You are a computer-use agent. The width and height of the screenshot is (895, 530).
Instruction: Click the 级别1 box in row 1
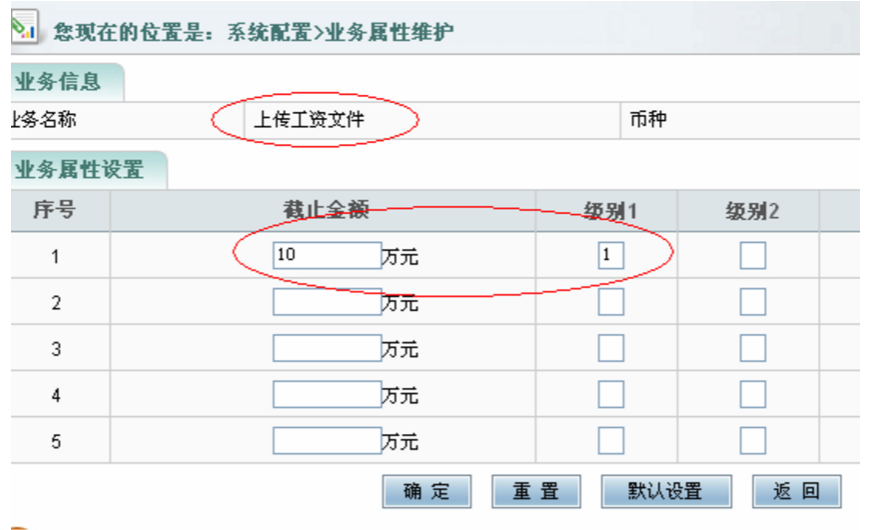point(611,256)
